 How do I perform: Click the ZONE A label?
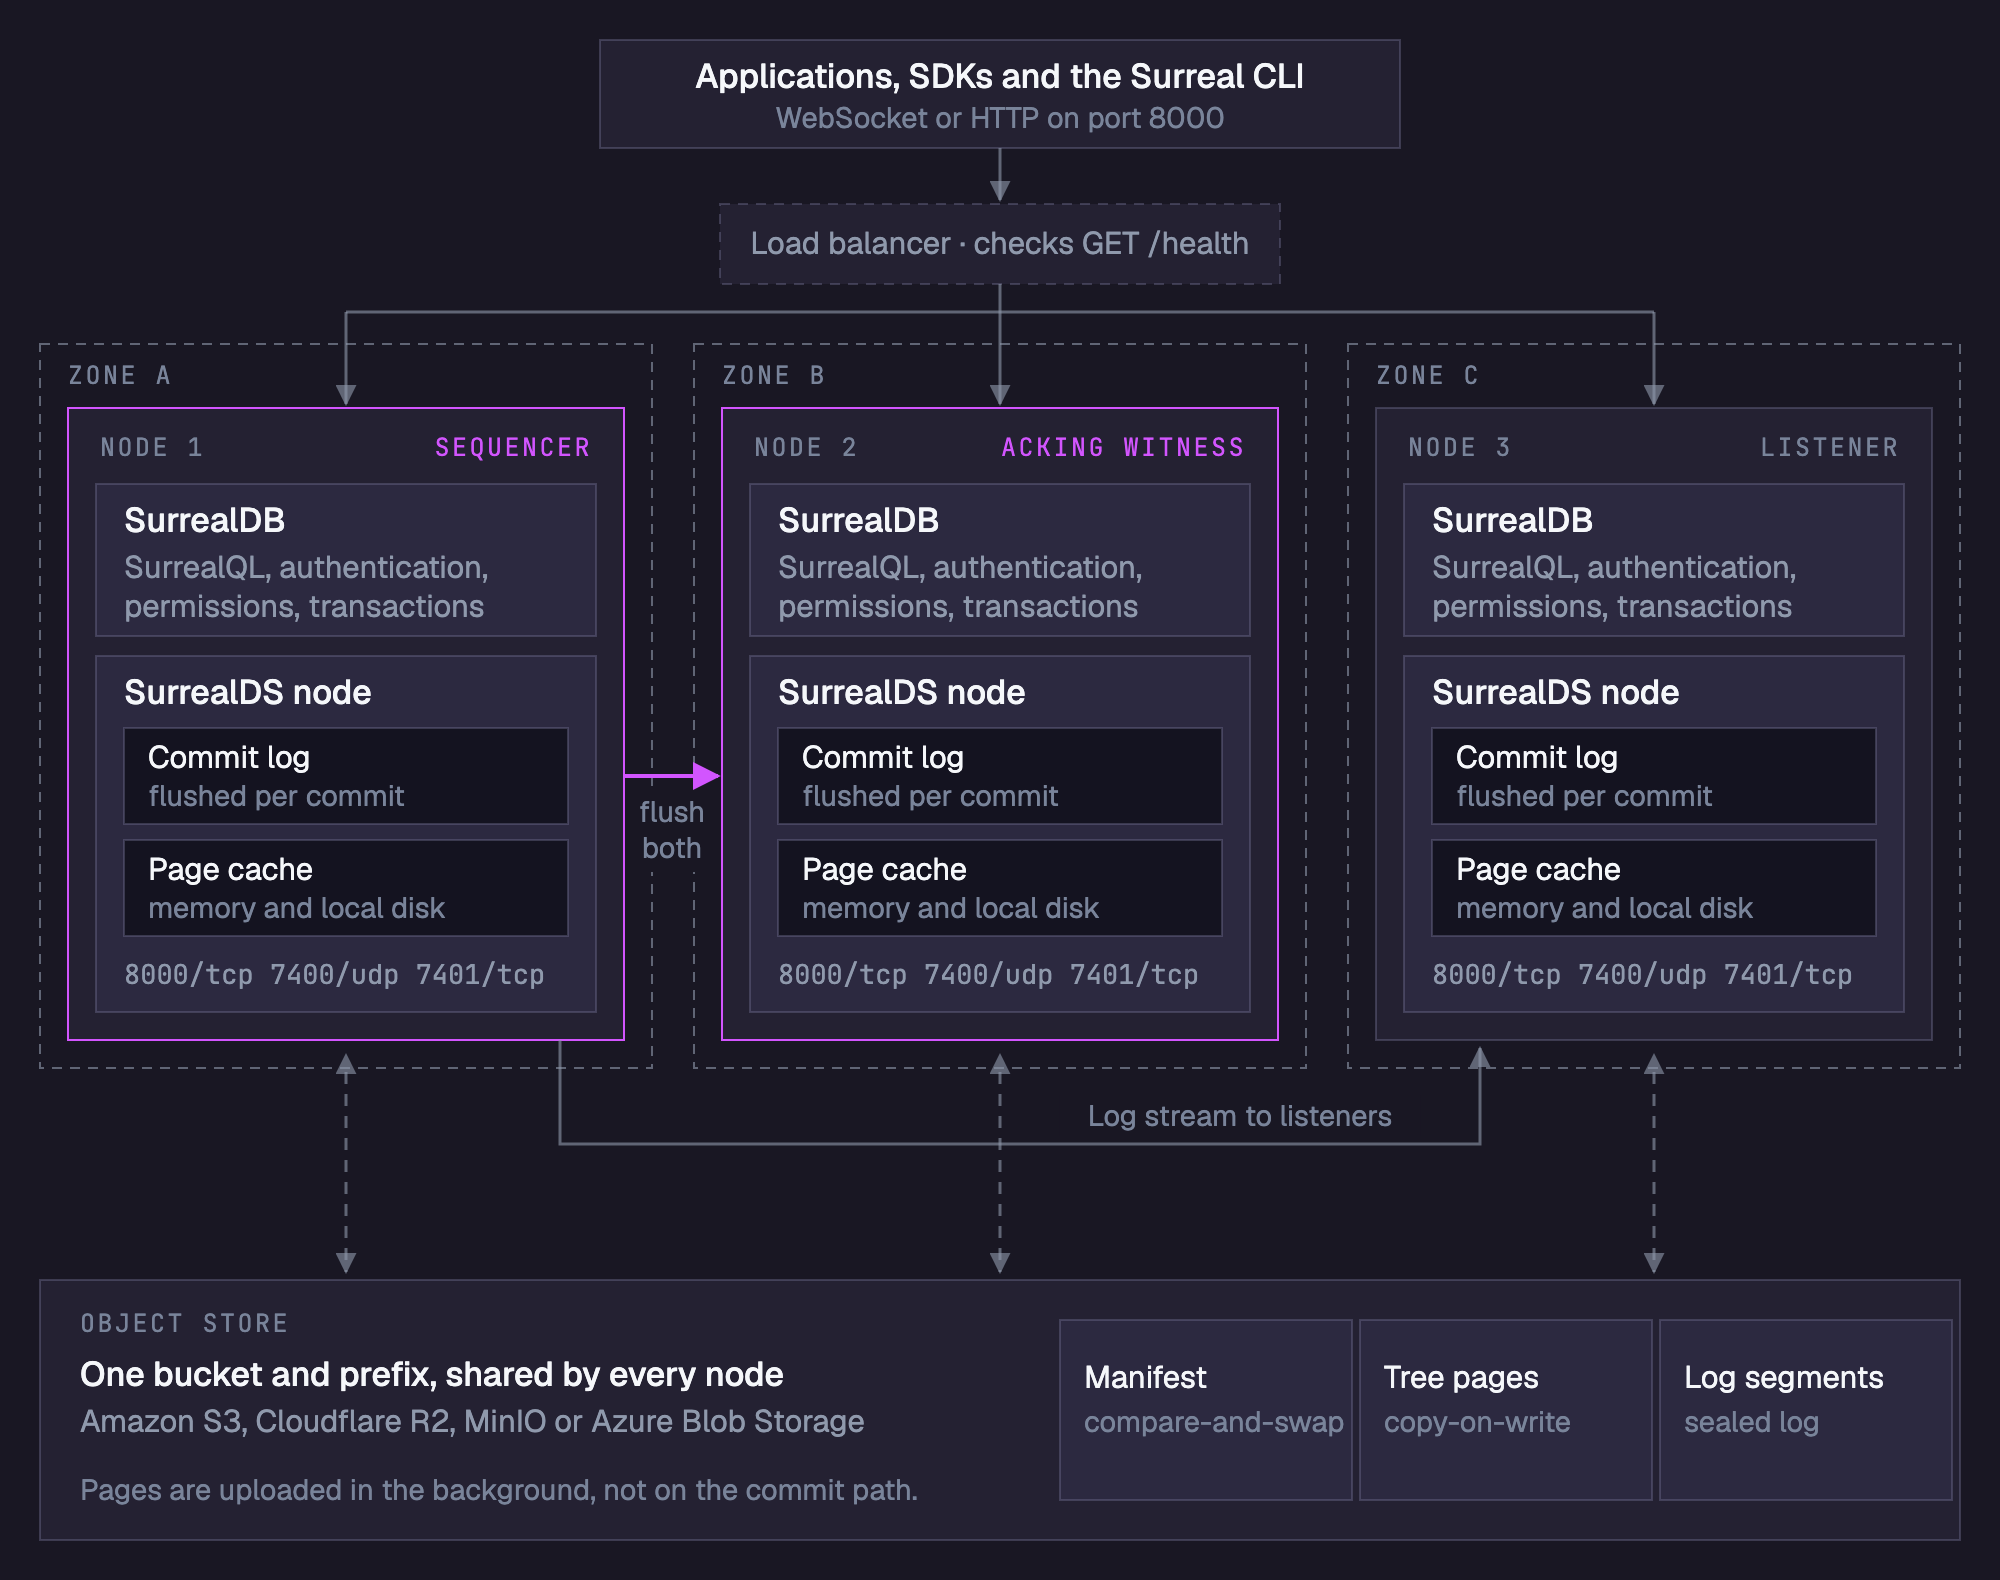(x=120, y=376)
